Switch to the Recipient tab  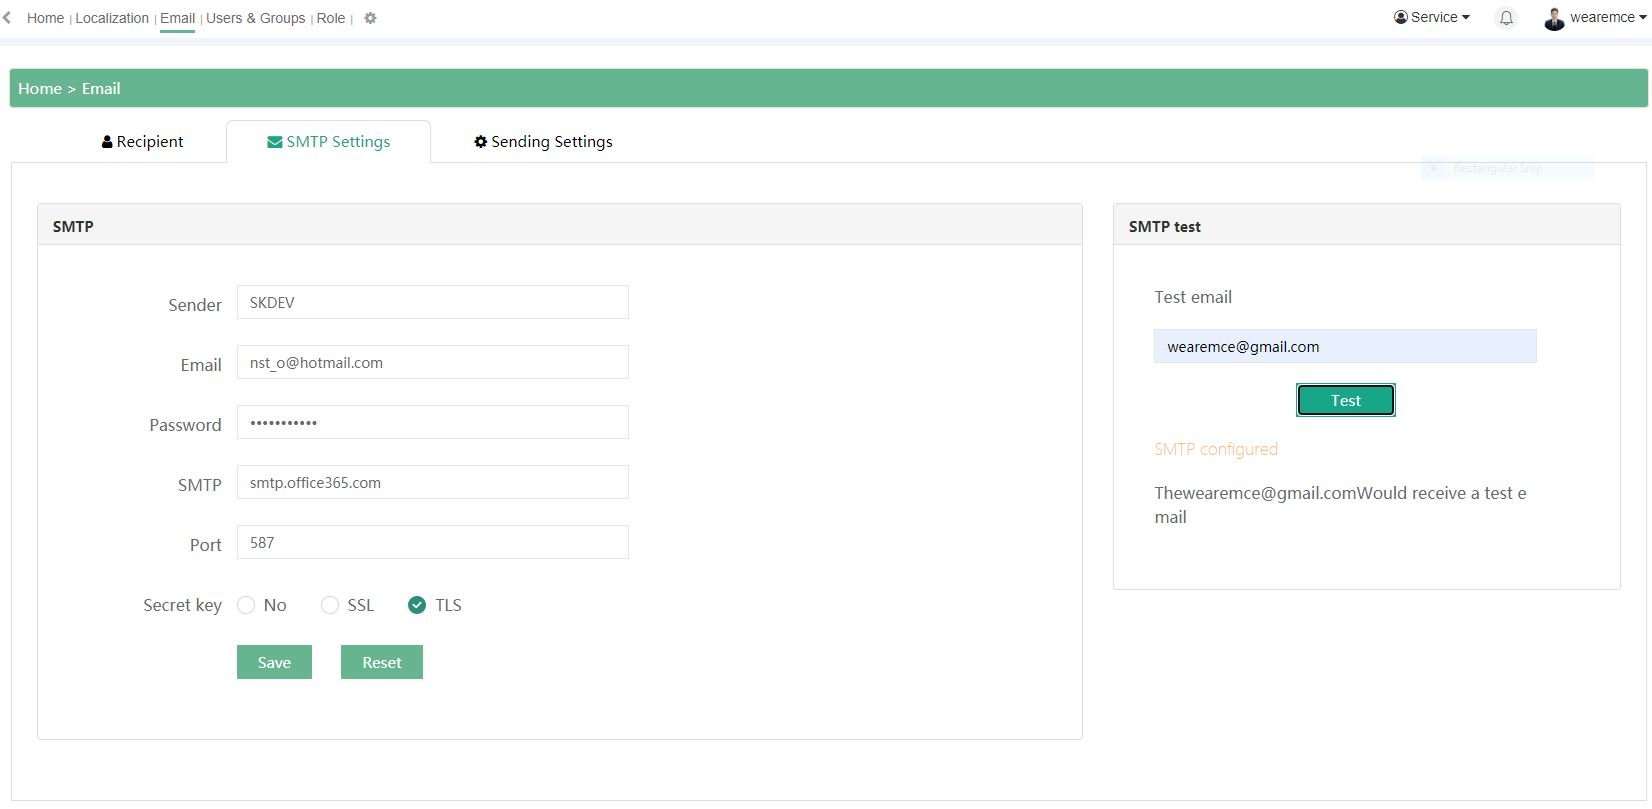click(x=143, y=142)
